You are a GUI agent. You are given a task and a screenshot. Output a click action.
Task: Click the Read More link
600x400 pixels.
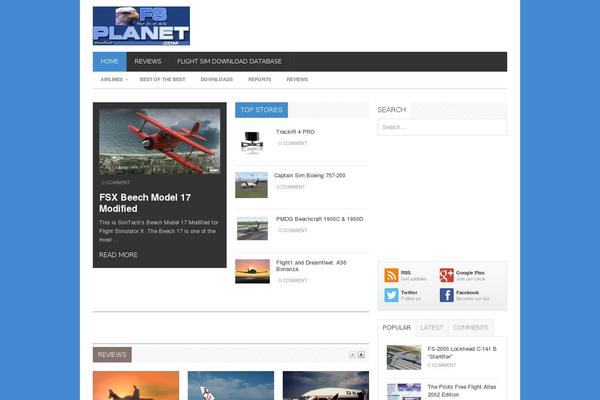[118, 255]
